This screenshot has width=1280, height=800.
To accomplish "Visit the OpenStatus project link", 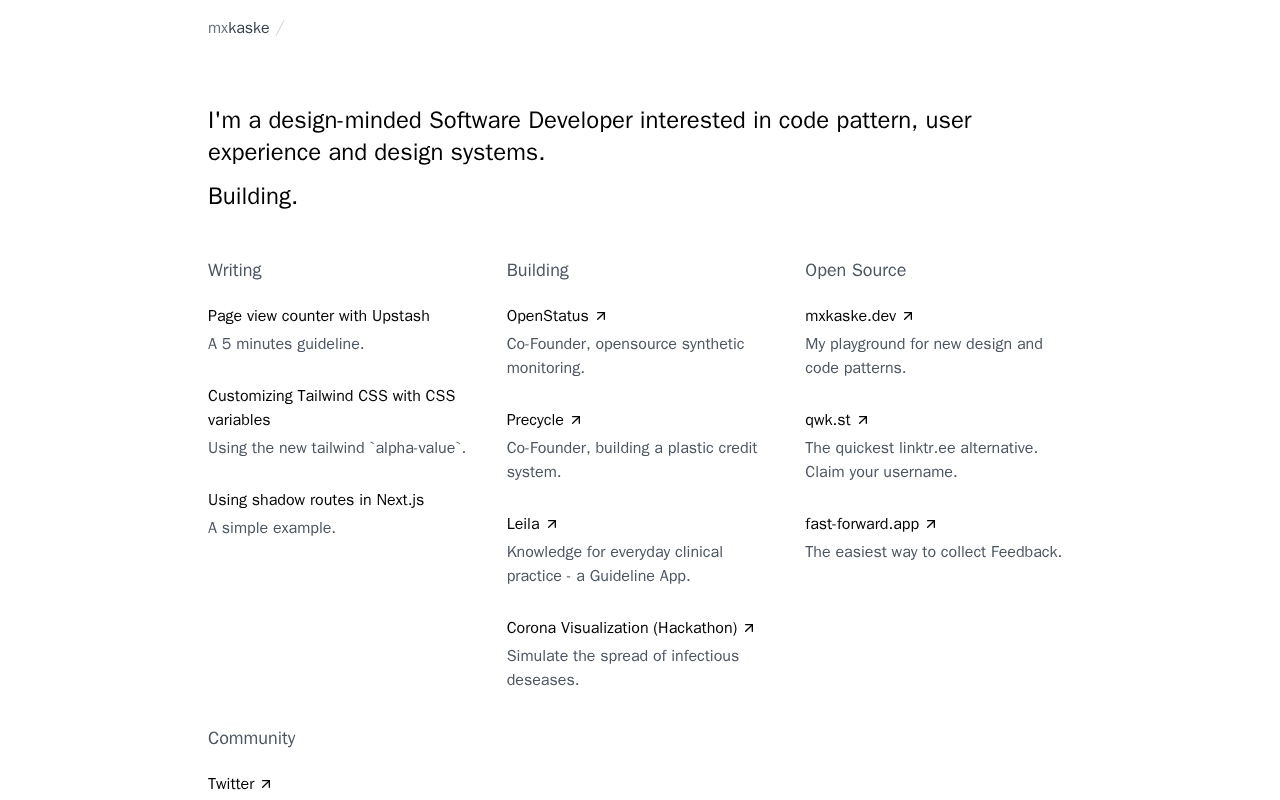I will 547,316.
